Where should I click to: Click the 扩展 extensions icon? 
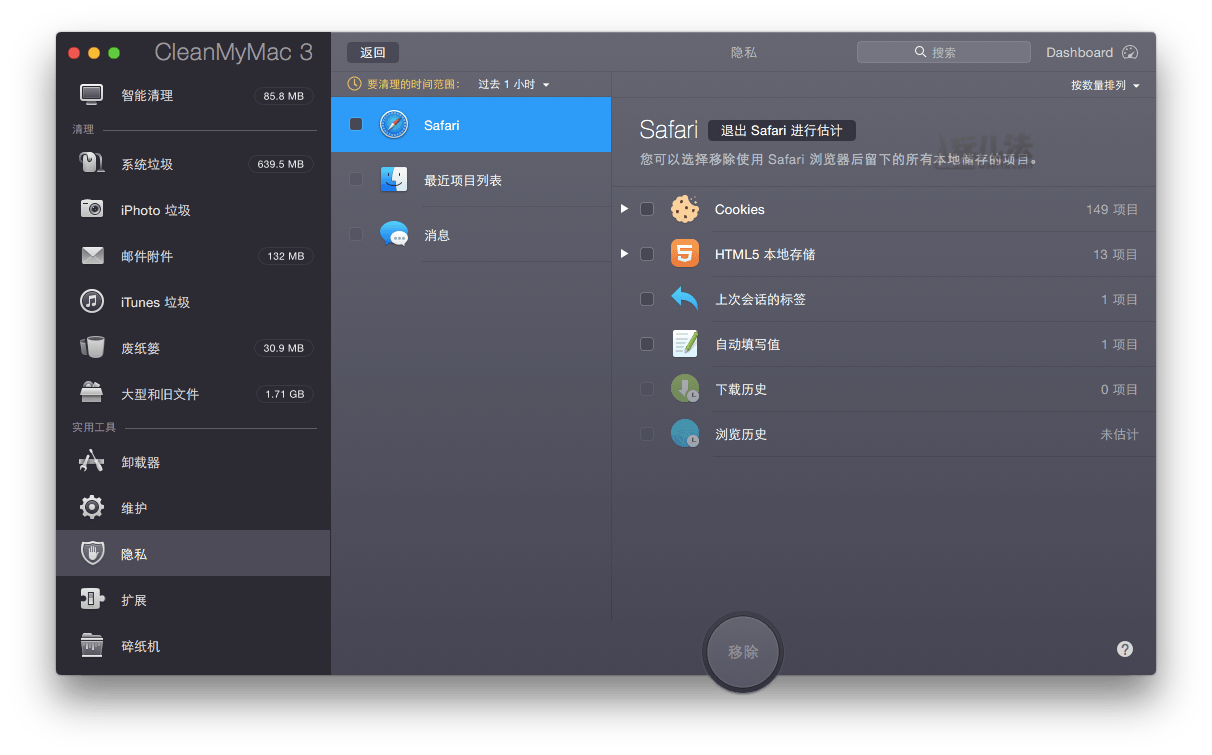(92, 599)
